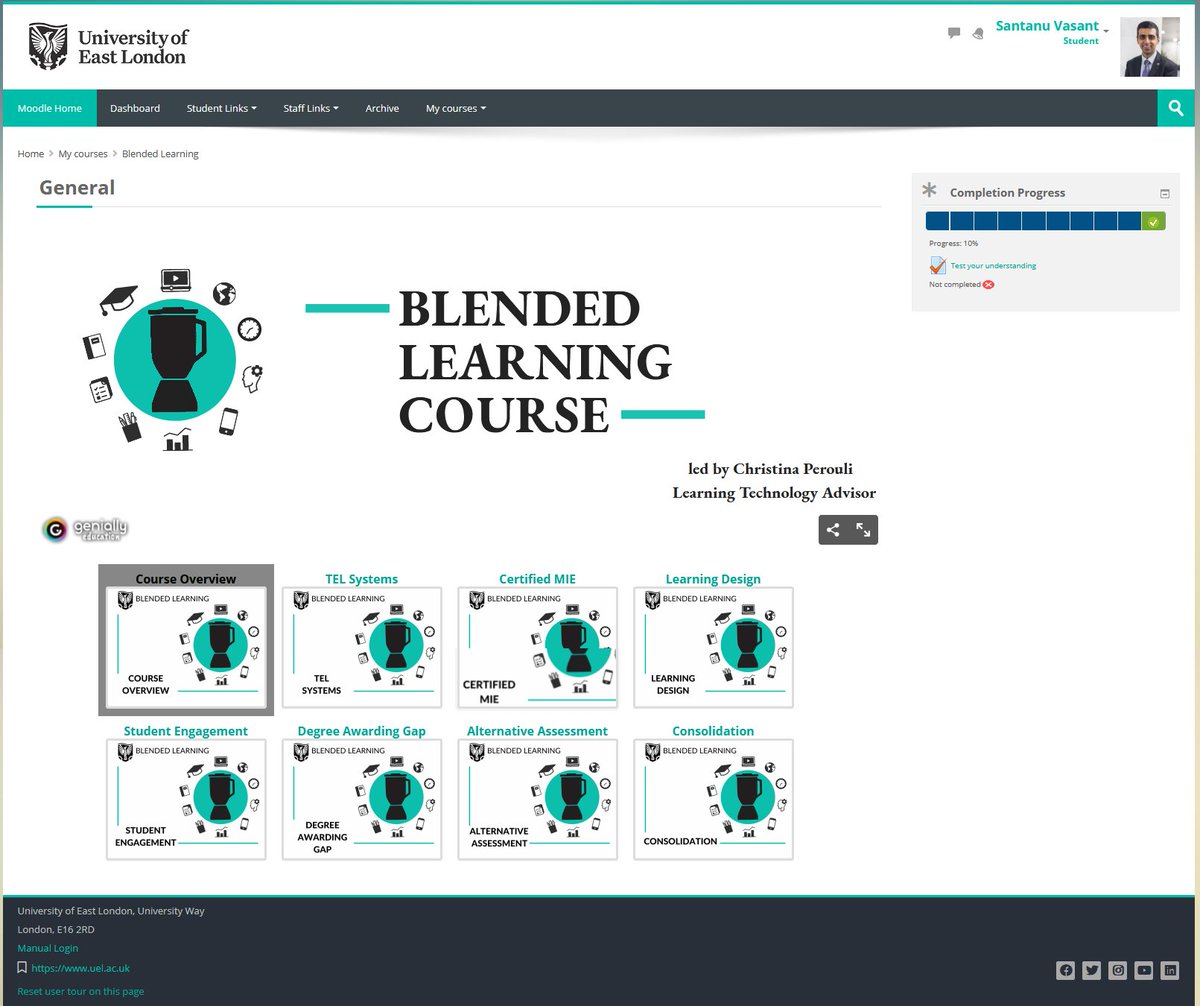Collapse the Completion Progress block

pyautogui.click(x=1165, y=194)
